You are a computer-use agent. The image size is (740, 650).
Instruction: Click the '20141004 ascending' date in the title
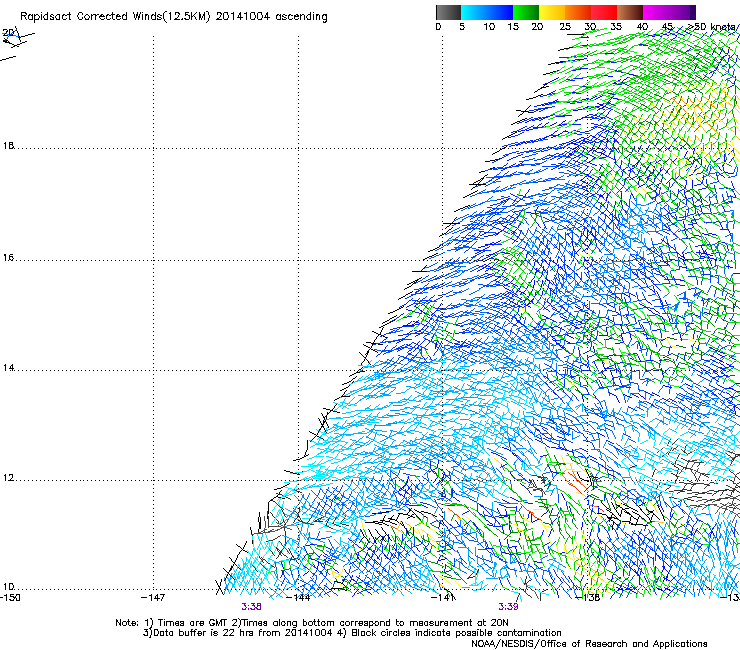pos(271,17)
